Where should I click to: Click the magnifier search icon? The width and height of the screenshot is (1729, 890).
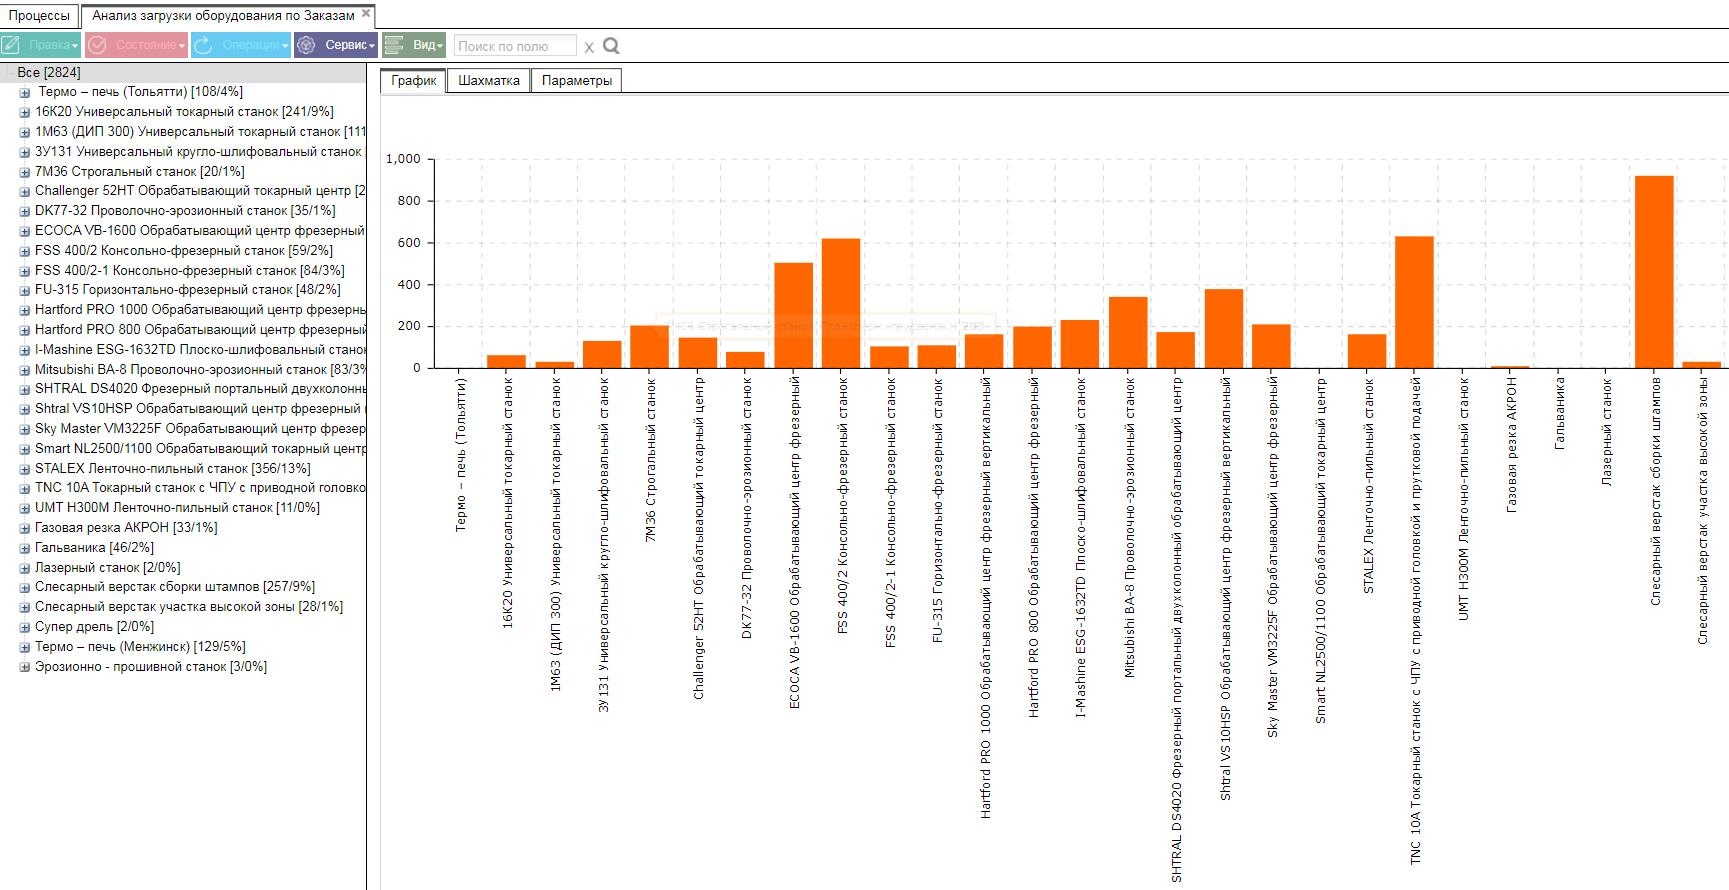(612, 45)
